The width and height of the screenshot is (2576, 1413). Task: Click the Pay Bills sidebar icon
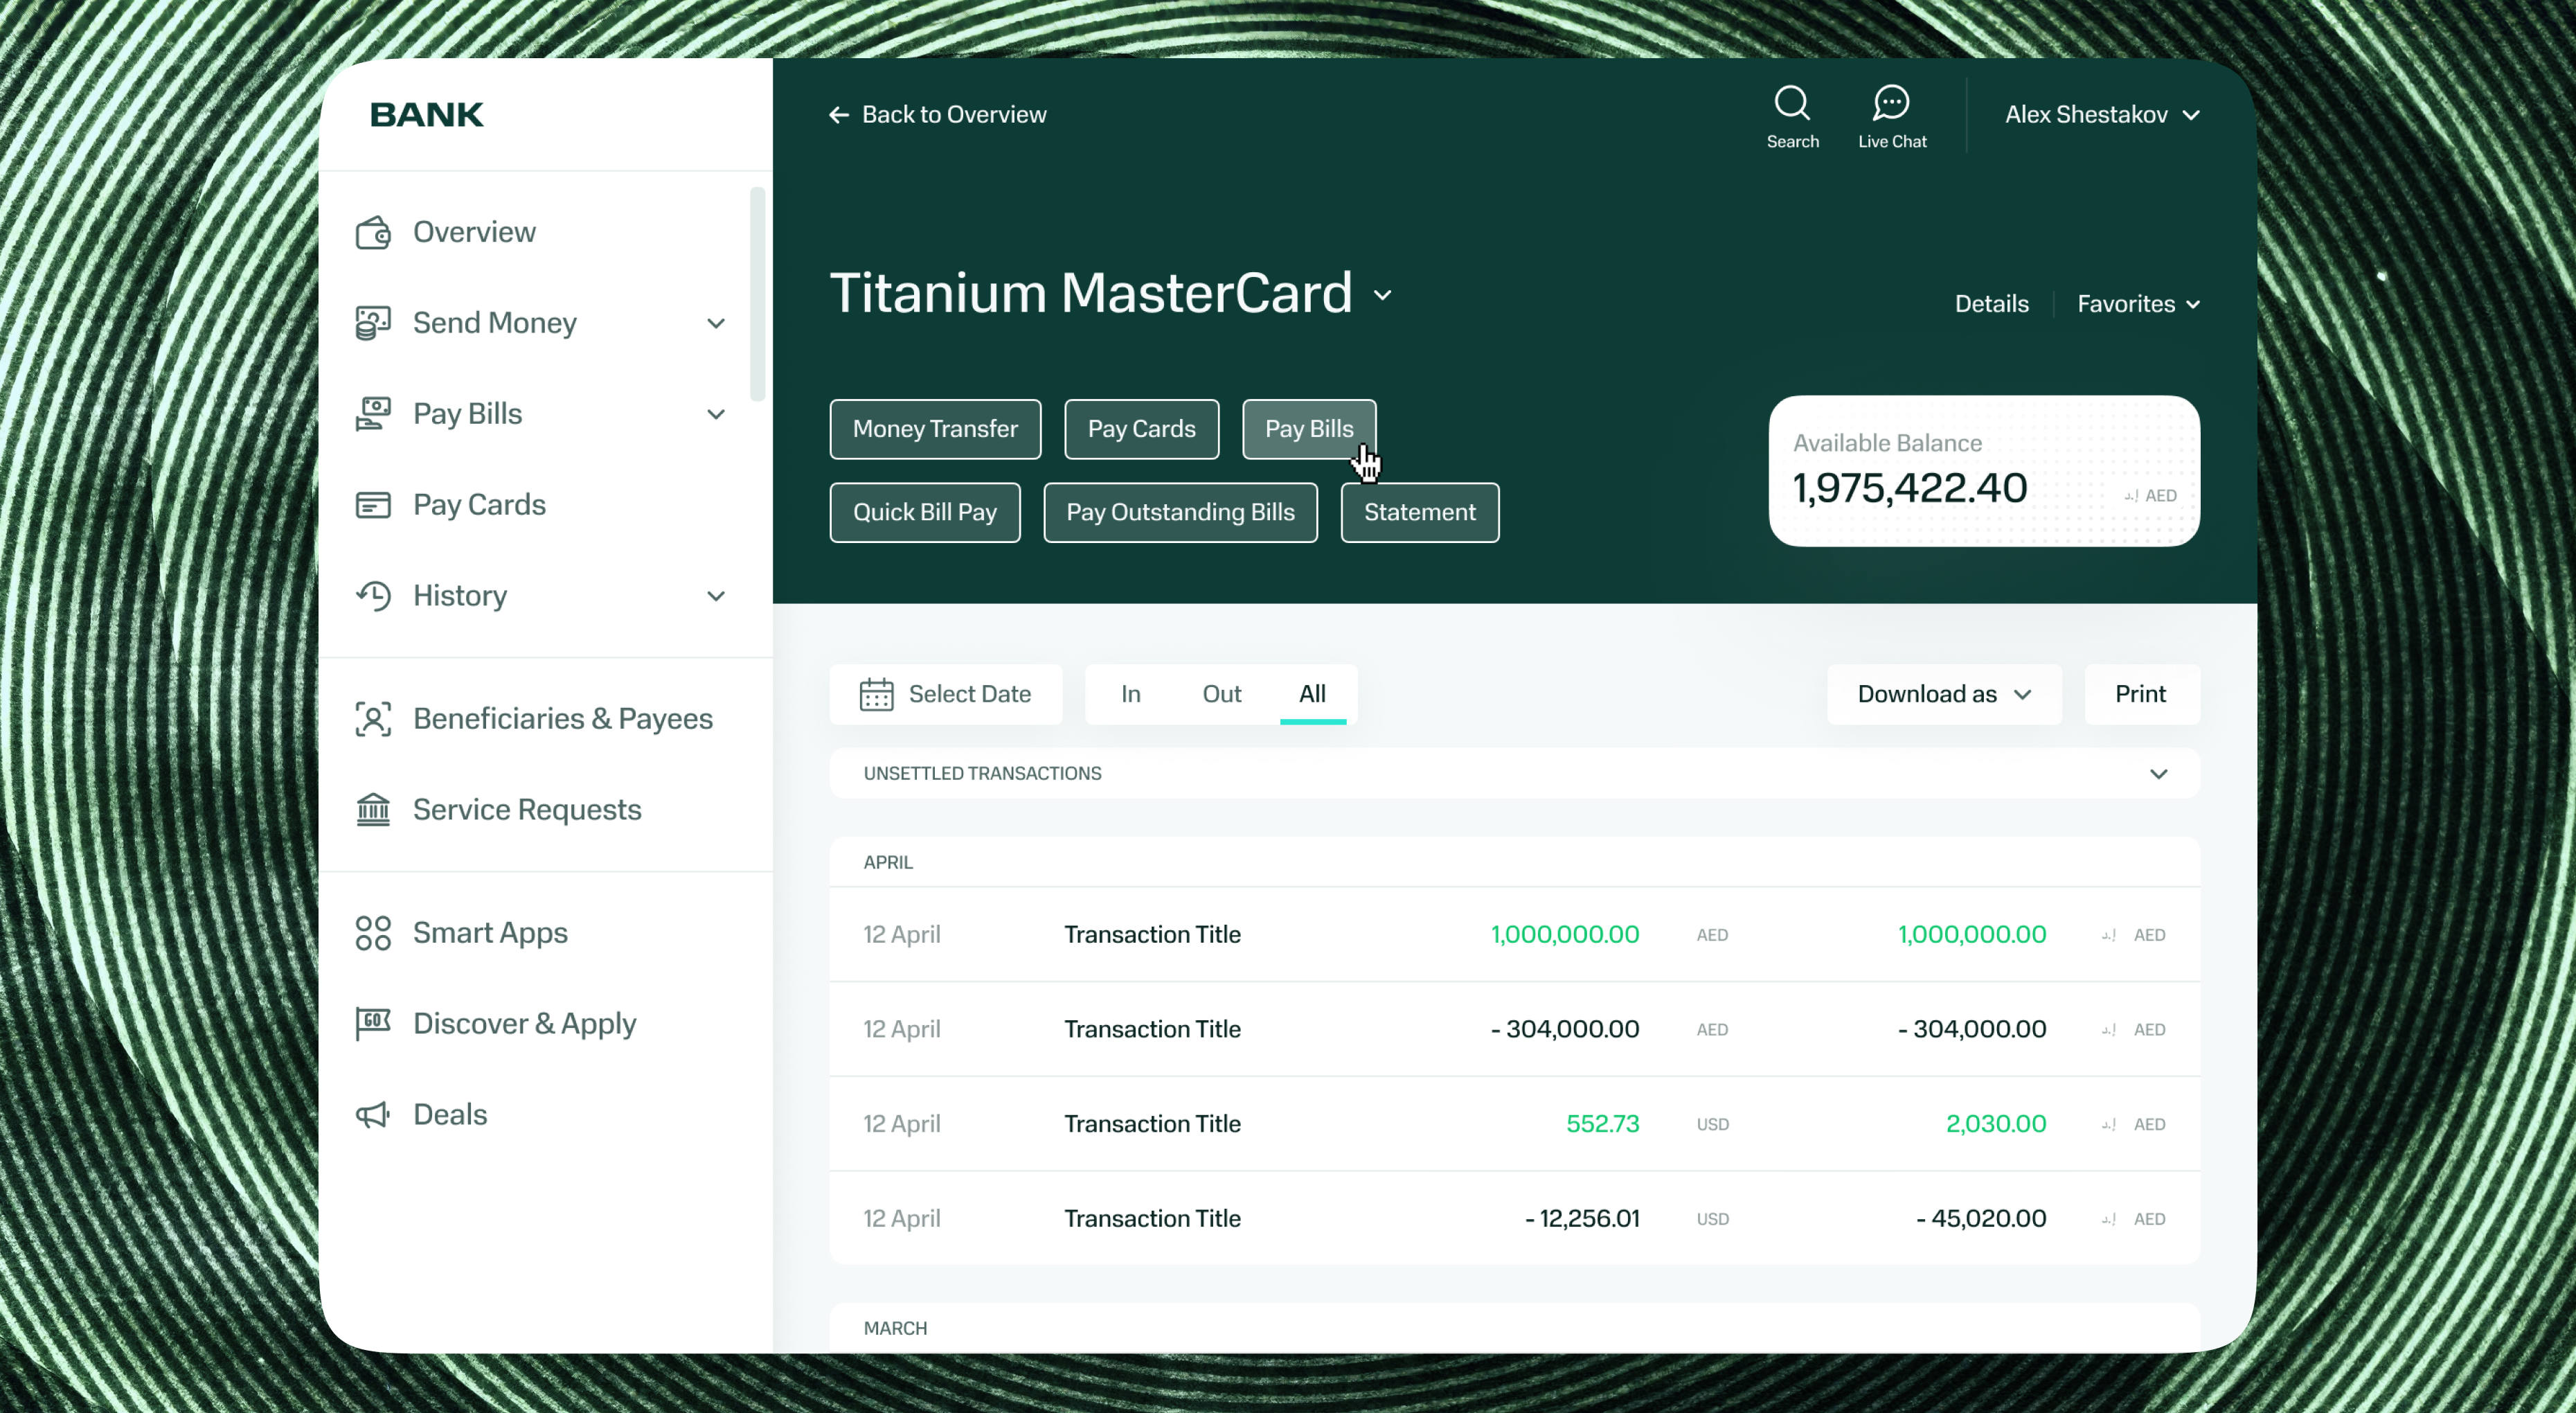point(373,414)
